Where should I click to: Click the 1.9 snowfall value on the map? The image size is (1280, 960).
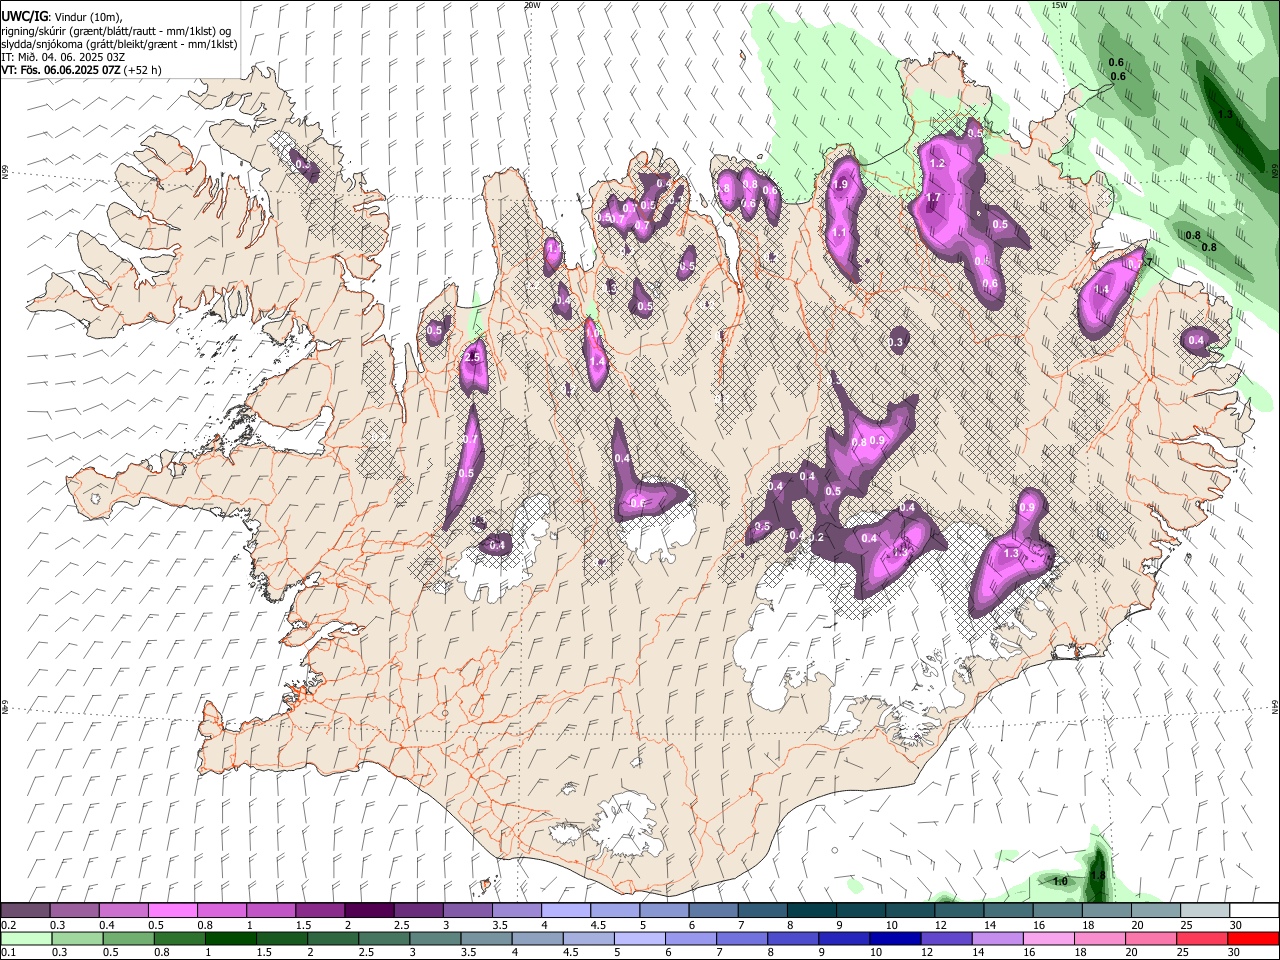[841, 184]
